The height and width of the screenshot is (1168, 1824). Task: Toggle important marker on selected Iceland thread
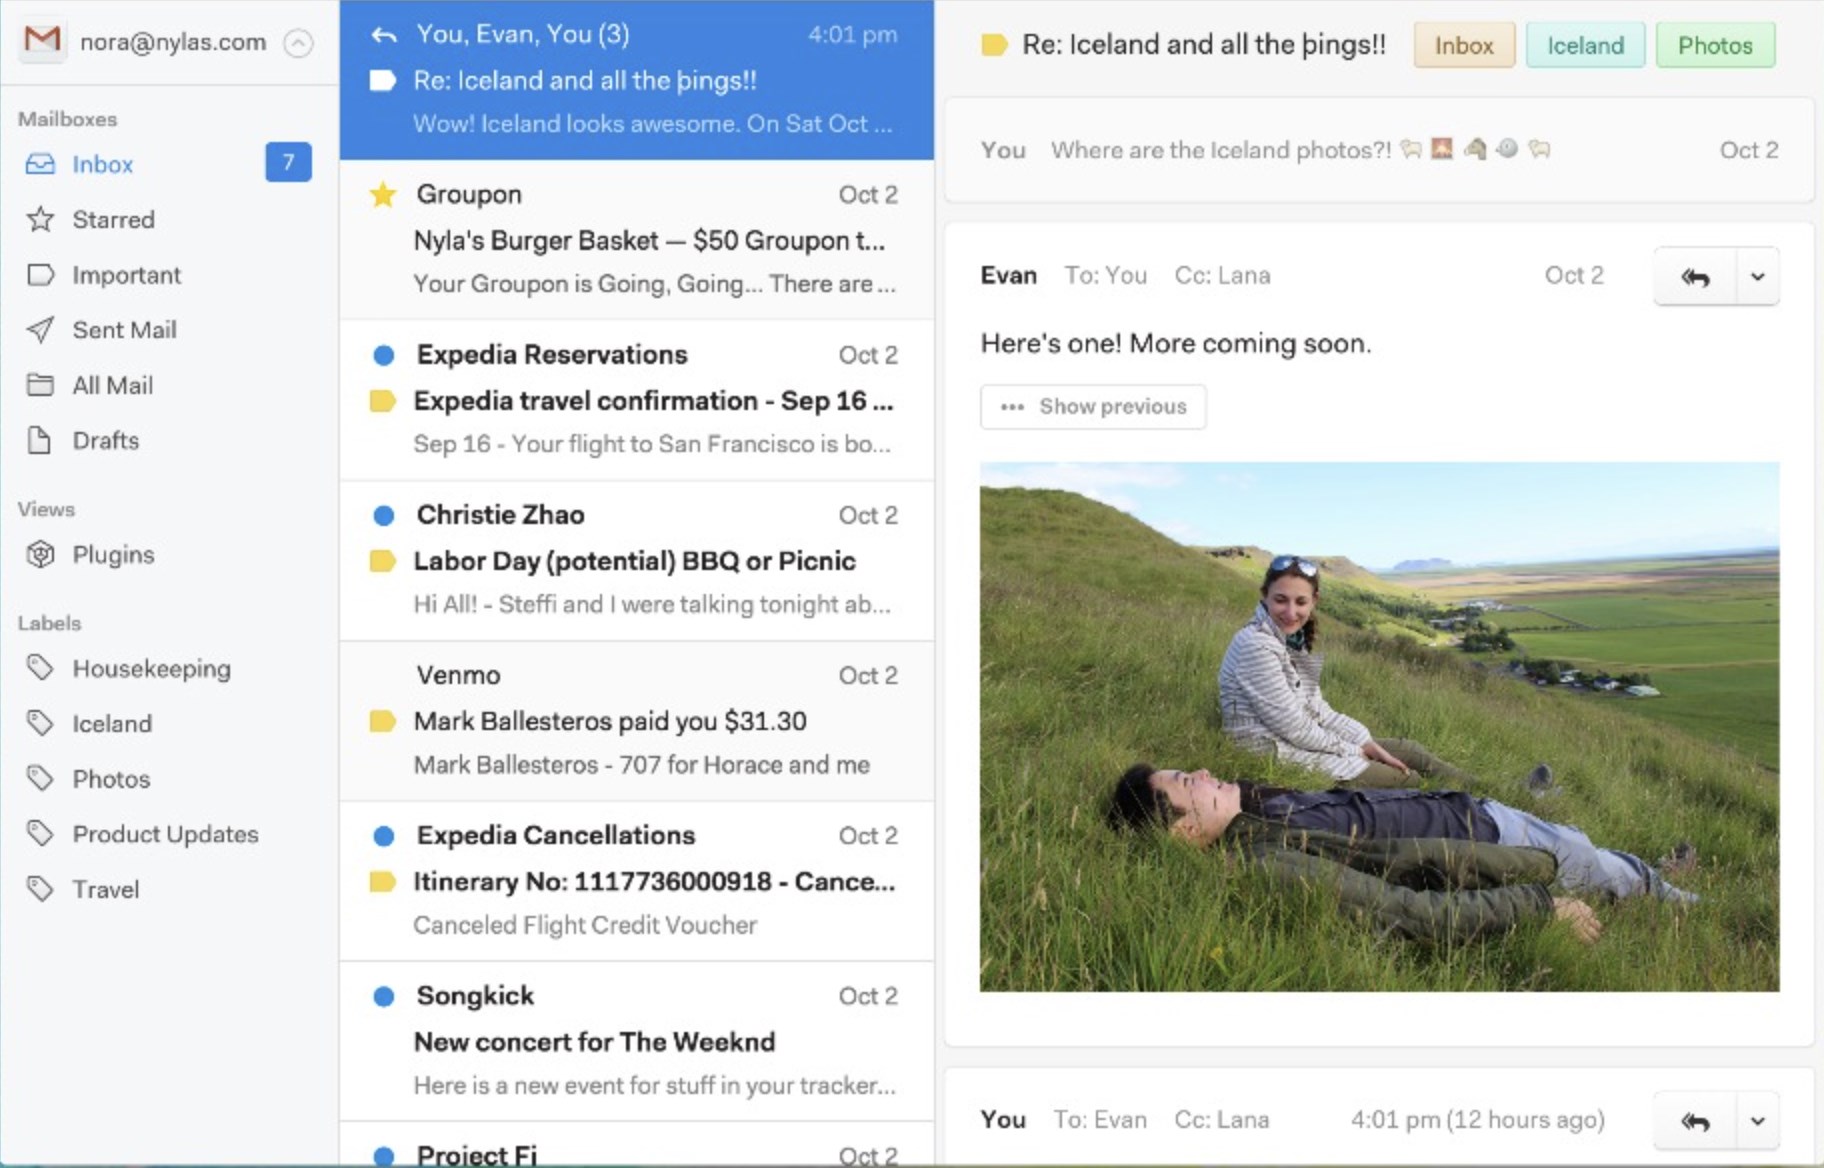pyautogui.click(x=383, y=80)
